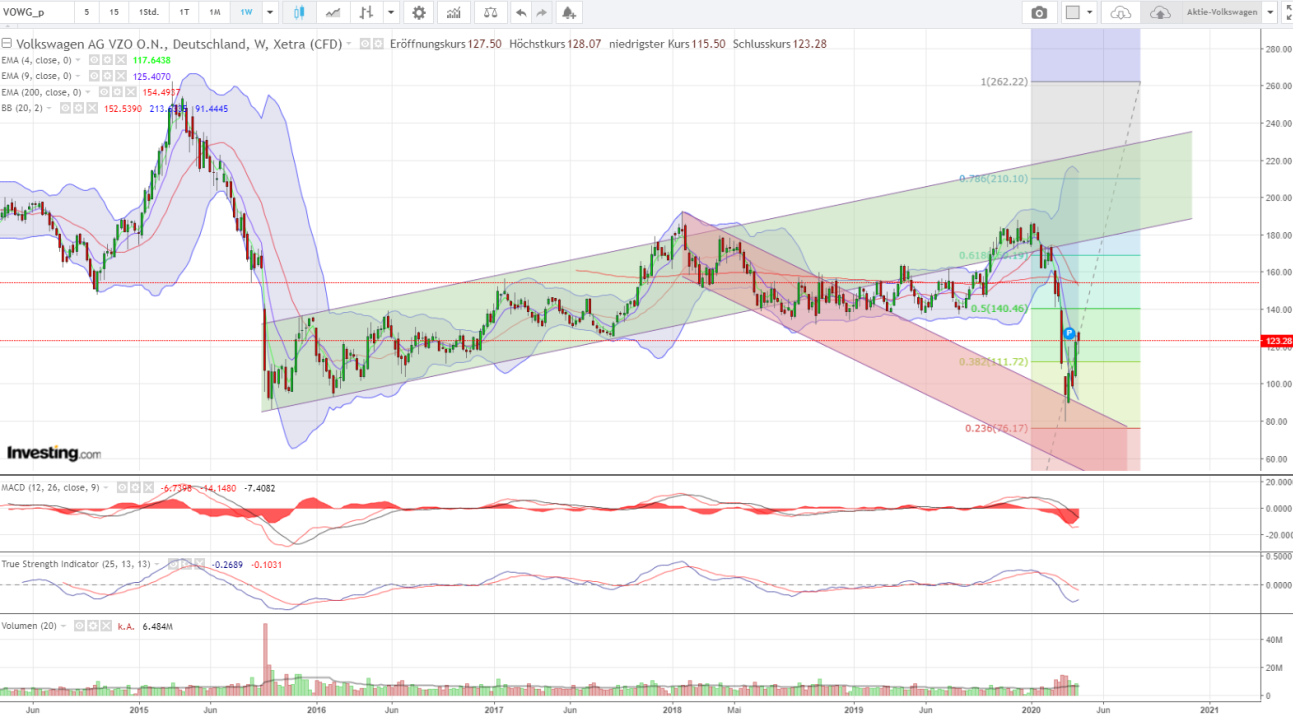Toggle visibility of MACD indicator
The image size is (1293, 714).
(122, 487)
